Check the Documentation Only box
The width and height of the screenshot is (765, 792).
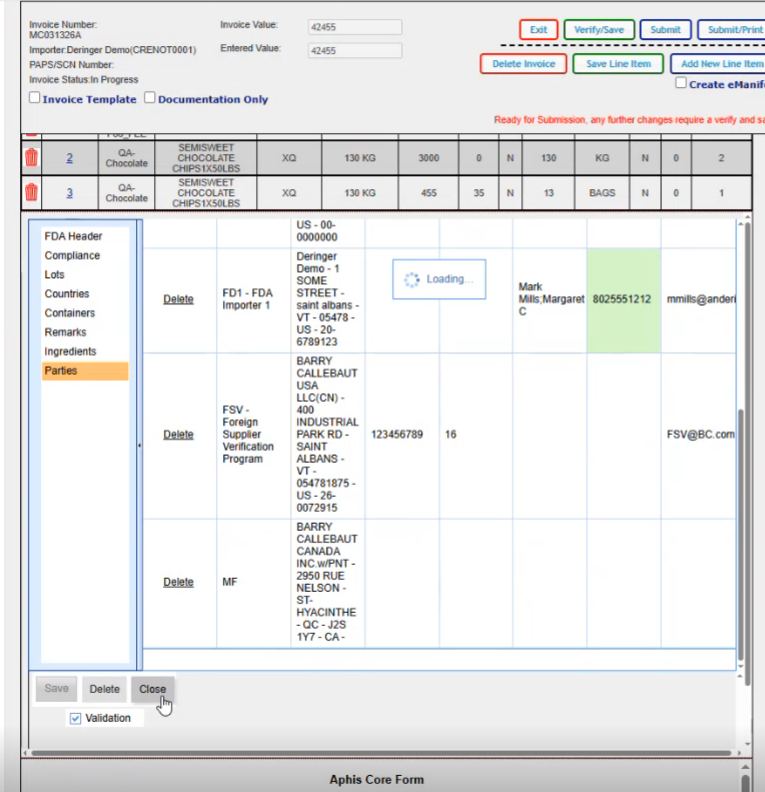click(150, 99)
